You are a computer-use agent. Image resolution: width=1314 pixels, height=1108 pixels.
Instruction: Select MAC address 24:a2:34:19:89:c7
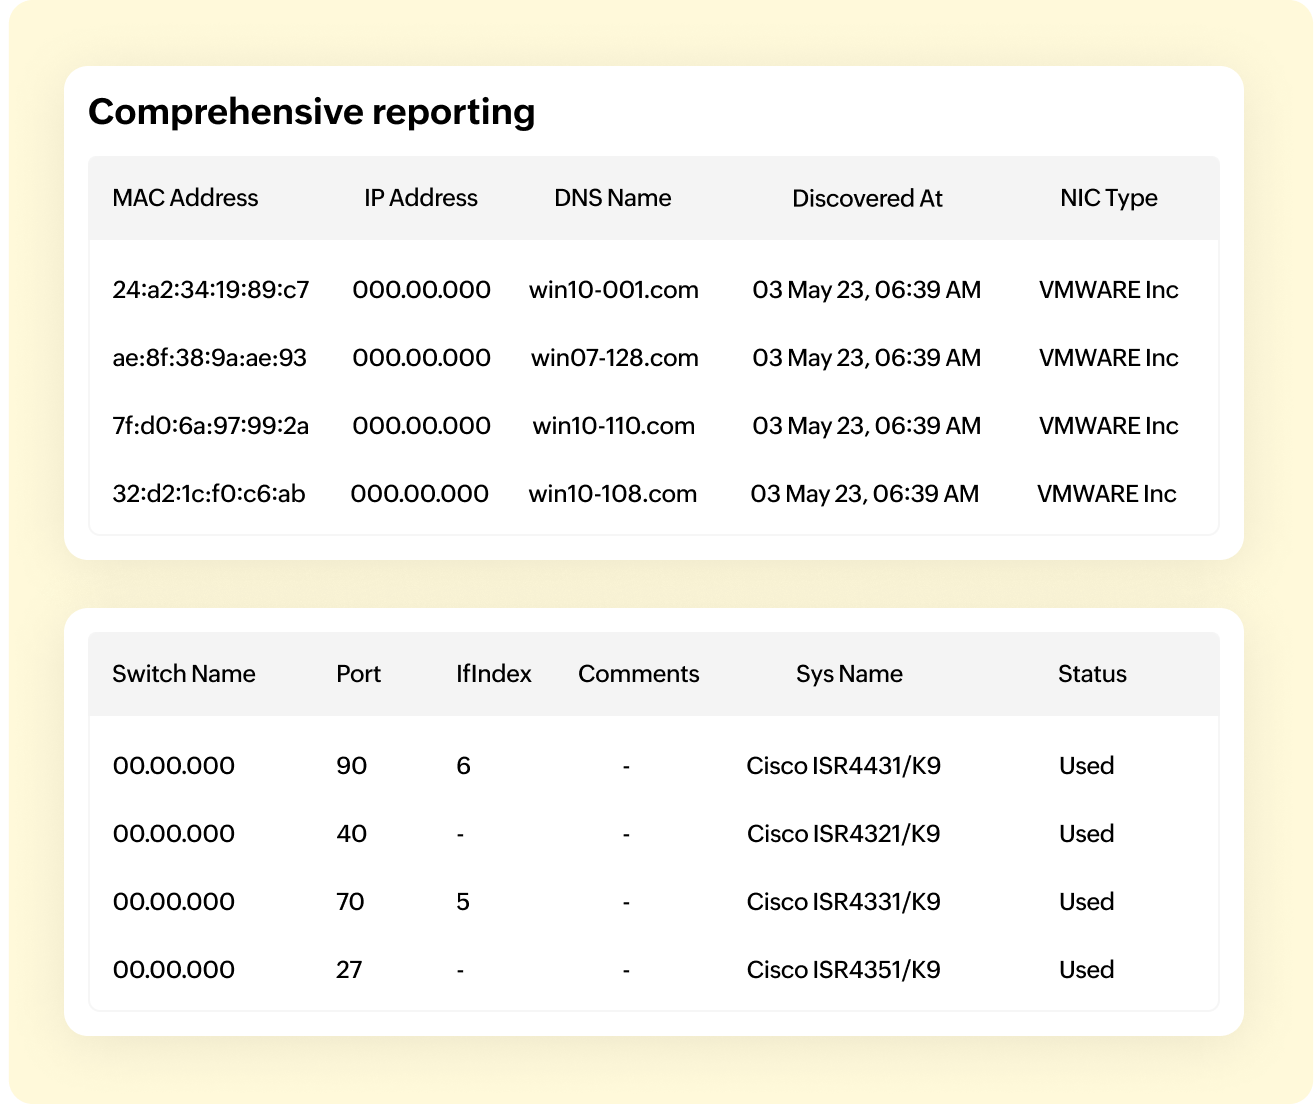[211, 290]
